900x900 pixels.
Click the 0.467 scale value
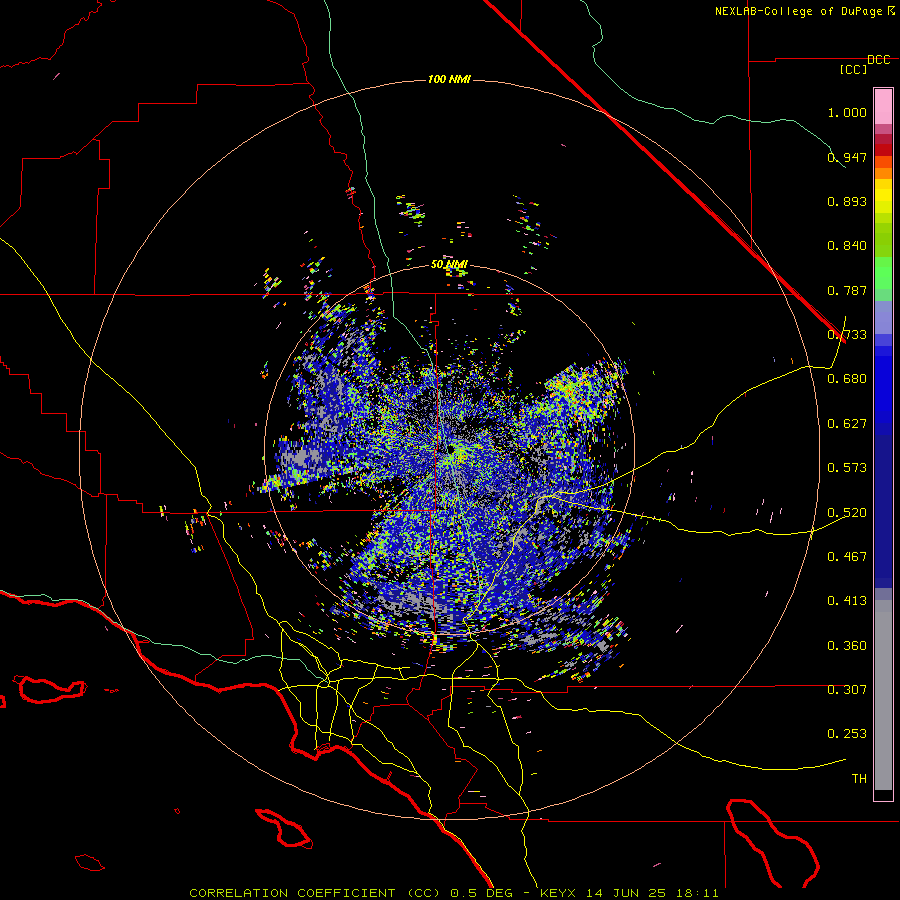847,557
